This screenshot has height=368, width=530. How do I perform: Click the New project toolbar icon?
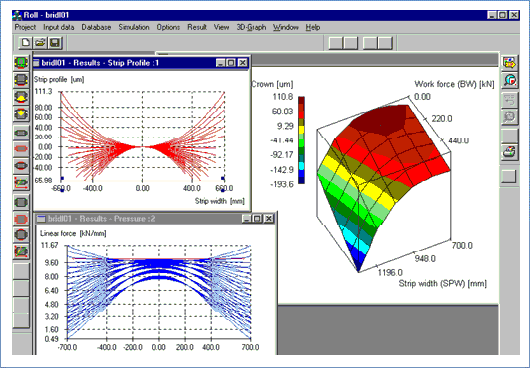tap(25, 43)
